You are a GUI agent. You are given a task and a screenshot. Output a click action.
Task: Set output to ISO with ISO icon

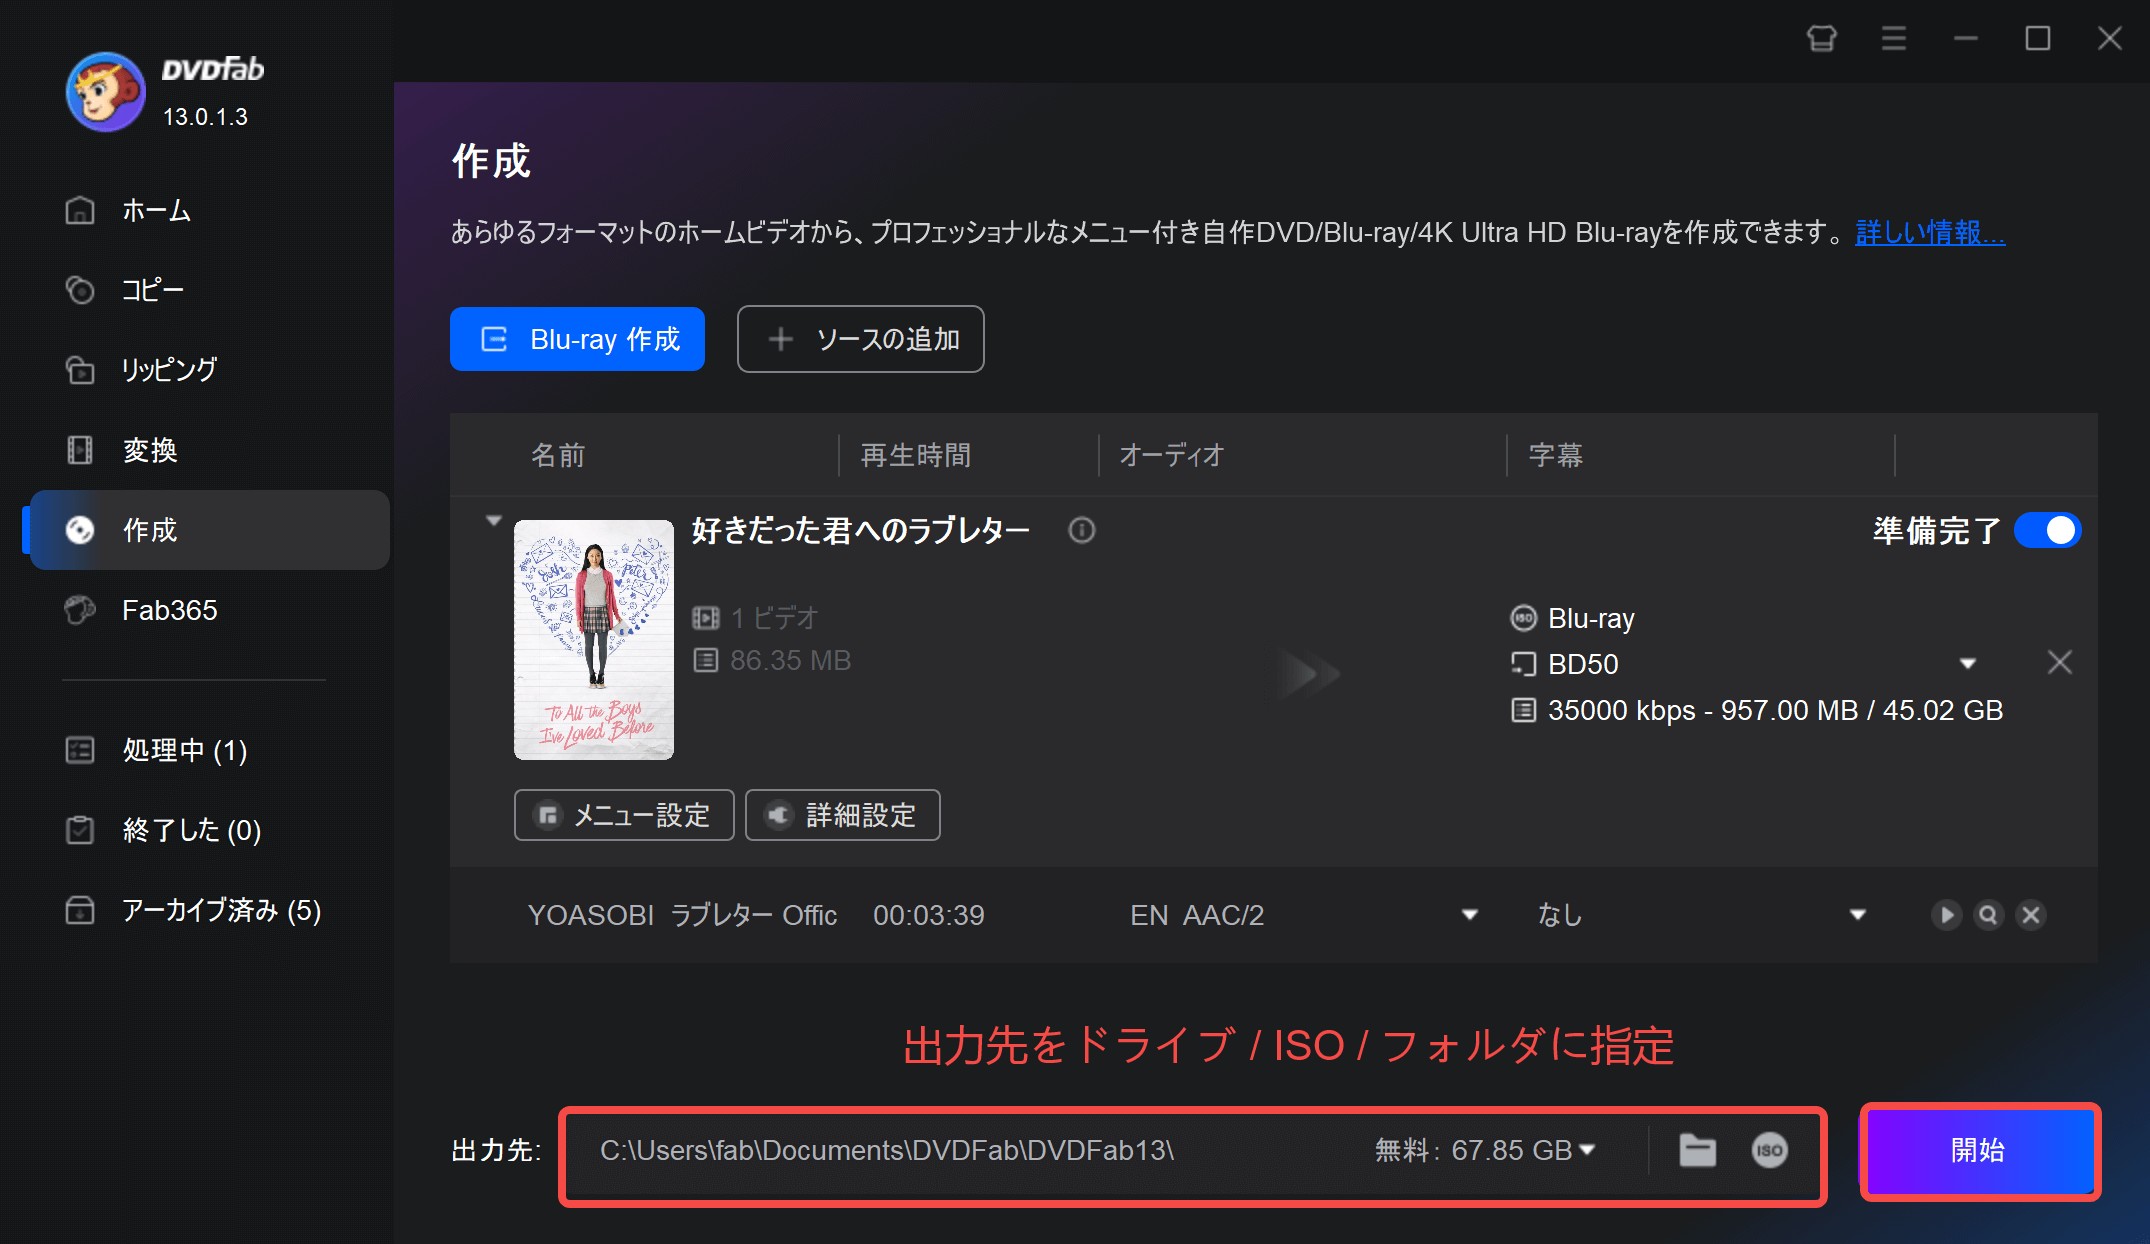(x=1769, y=1150)
